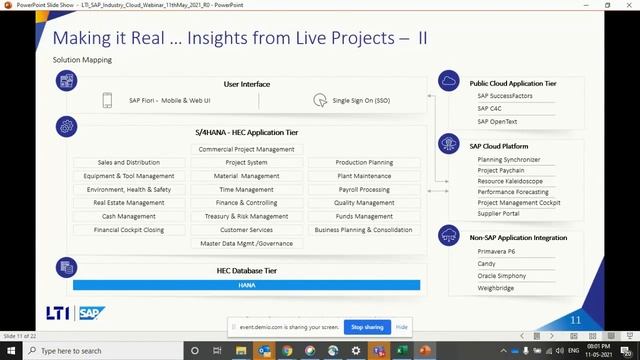640x360 pixels.
Task: Click the Cortana circle icon on taskbar
Action: (195, 351)
